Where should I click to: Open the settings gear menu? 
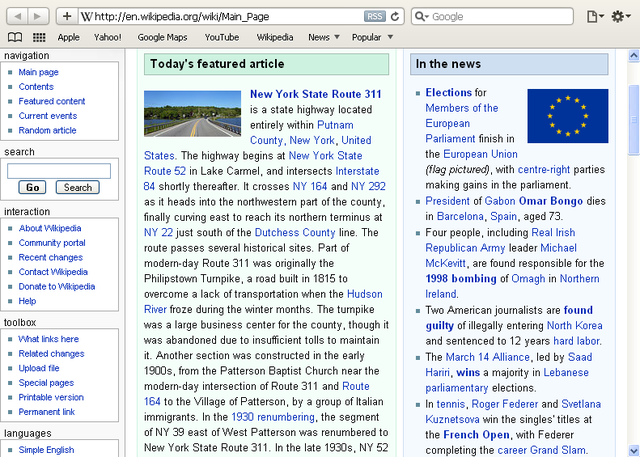623,16
